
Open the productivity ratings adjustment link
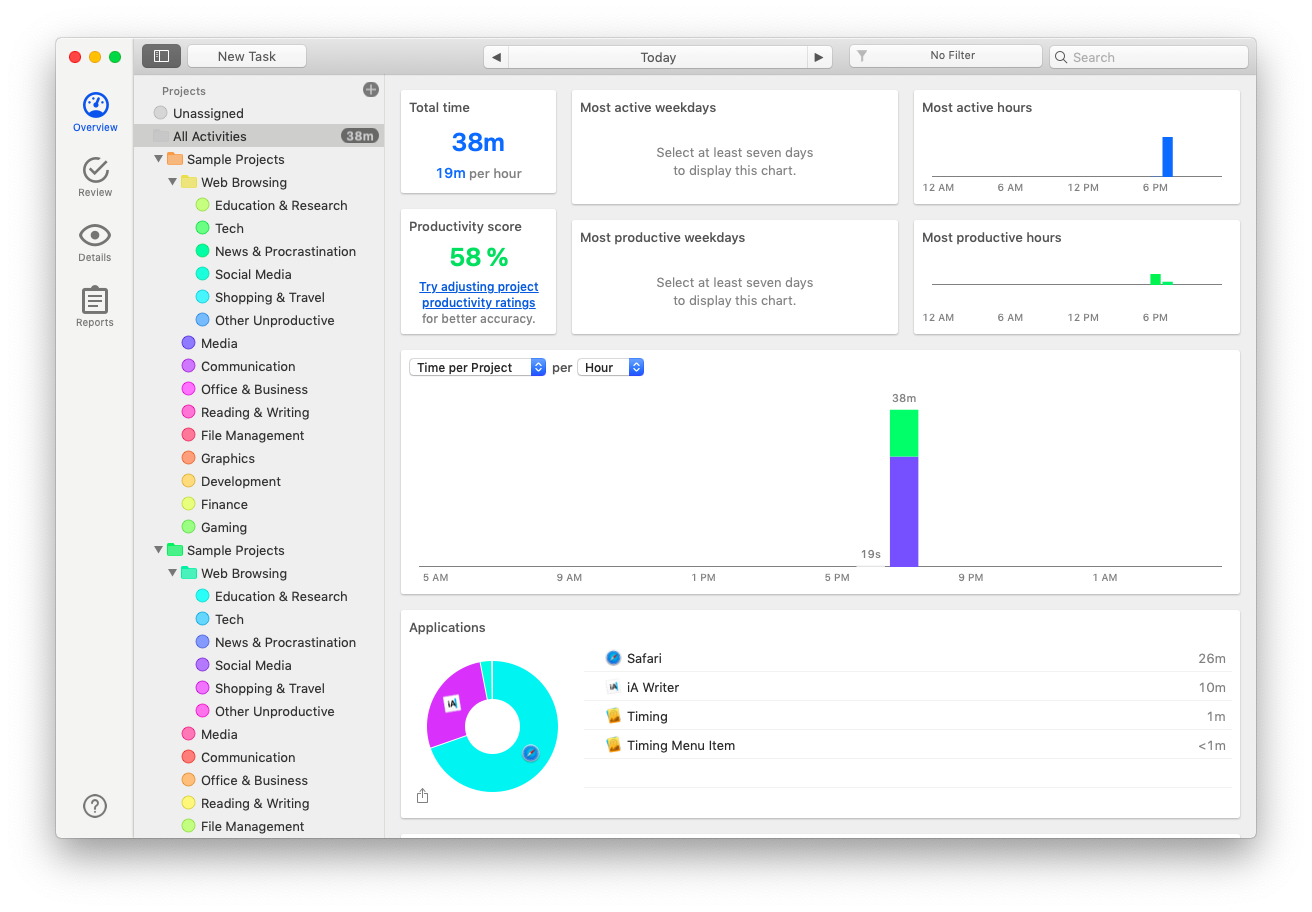pos(478,294)
